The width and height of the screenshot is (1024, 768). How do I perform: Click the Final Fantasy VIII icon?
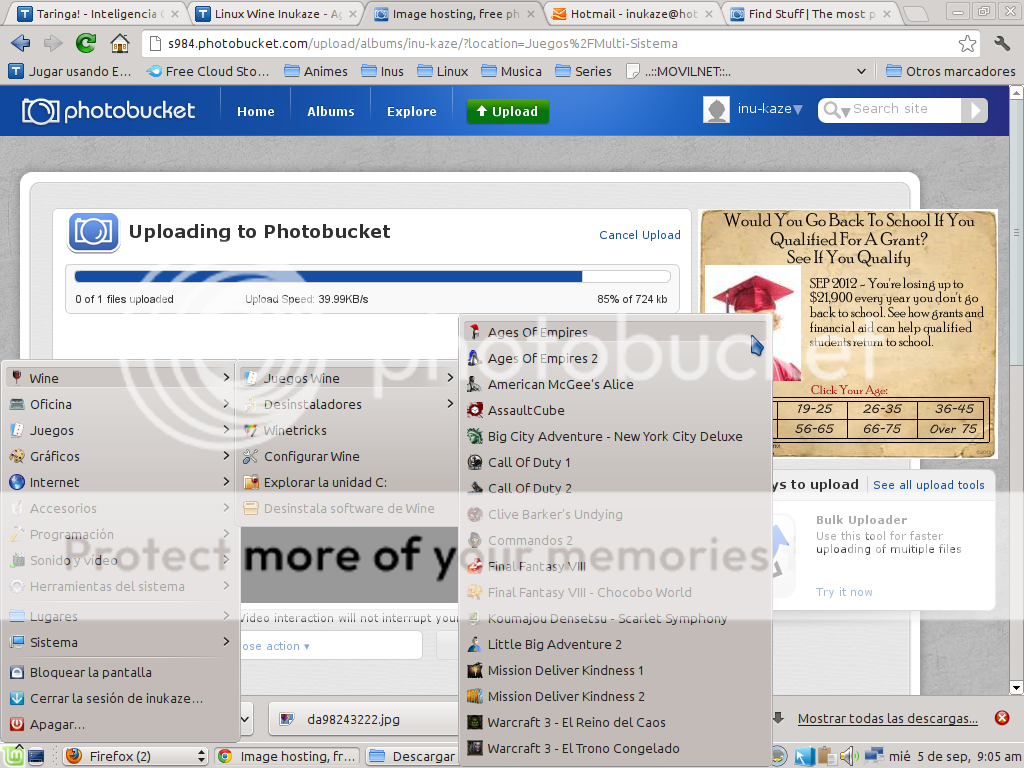(475, 566)
